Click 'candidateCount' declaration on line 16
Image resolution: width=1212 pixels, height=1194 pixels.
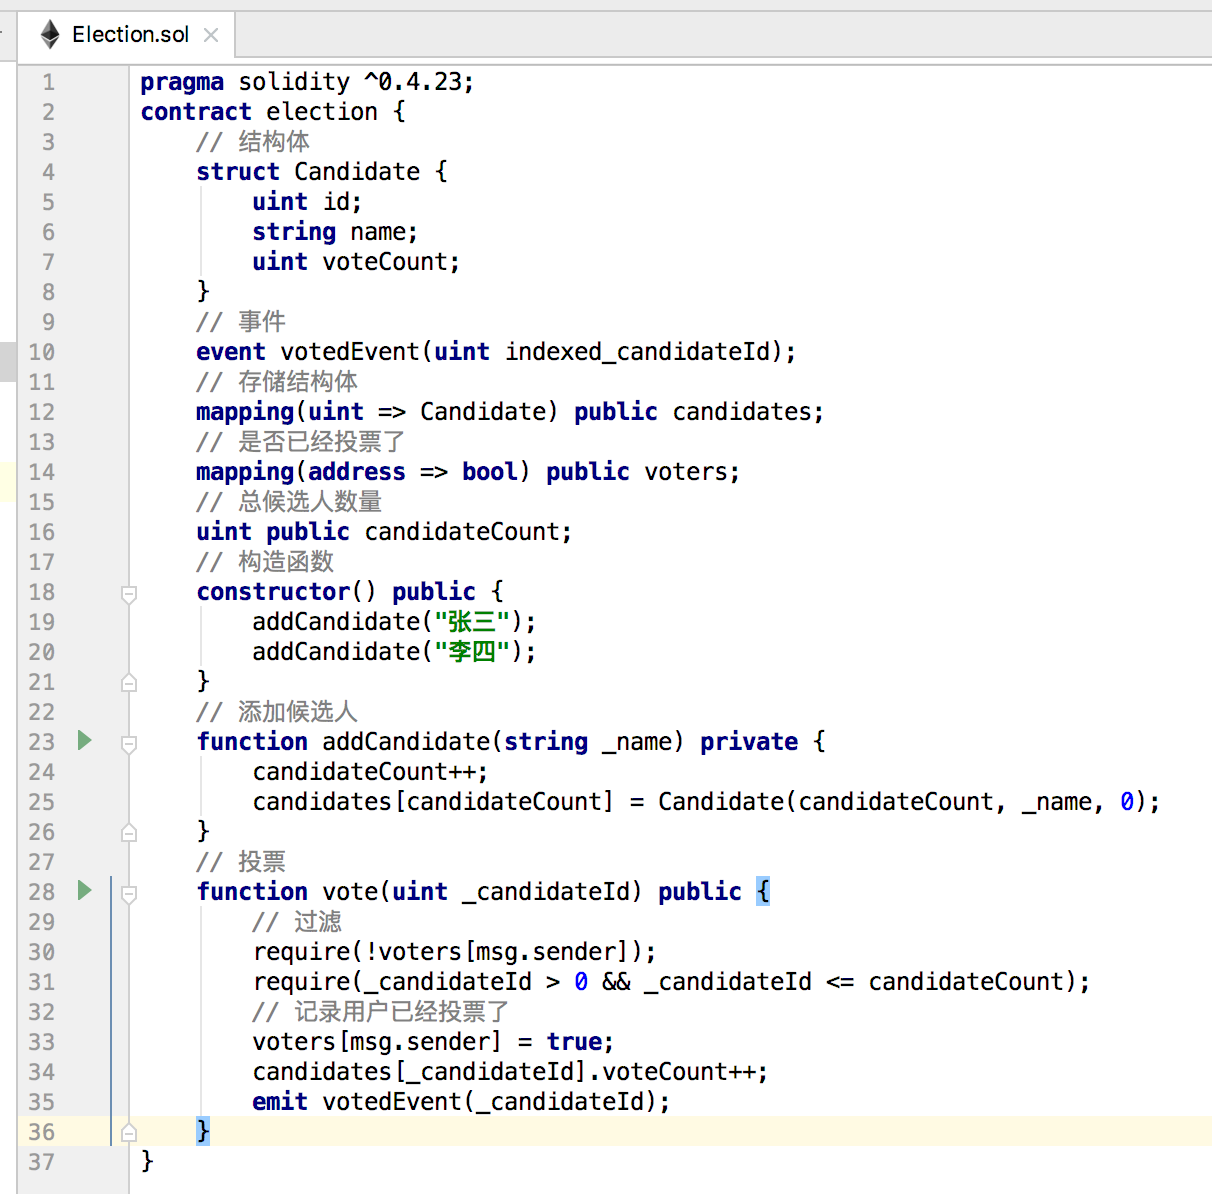462,532
